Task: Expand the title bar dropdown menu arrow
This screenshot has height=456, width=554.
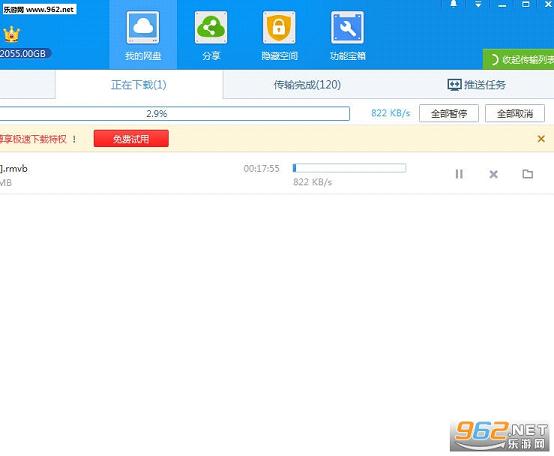Action: coord(478,4)
